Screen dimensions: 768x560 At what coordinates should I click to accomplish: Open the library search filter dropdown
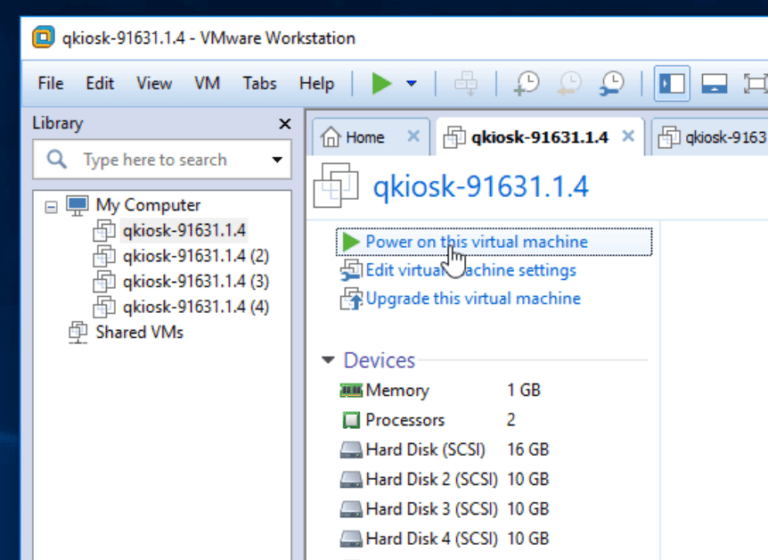click(x=277, y=160)
